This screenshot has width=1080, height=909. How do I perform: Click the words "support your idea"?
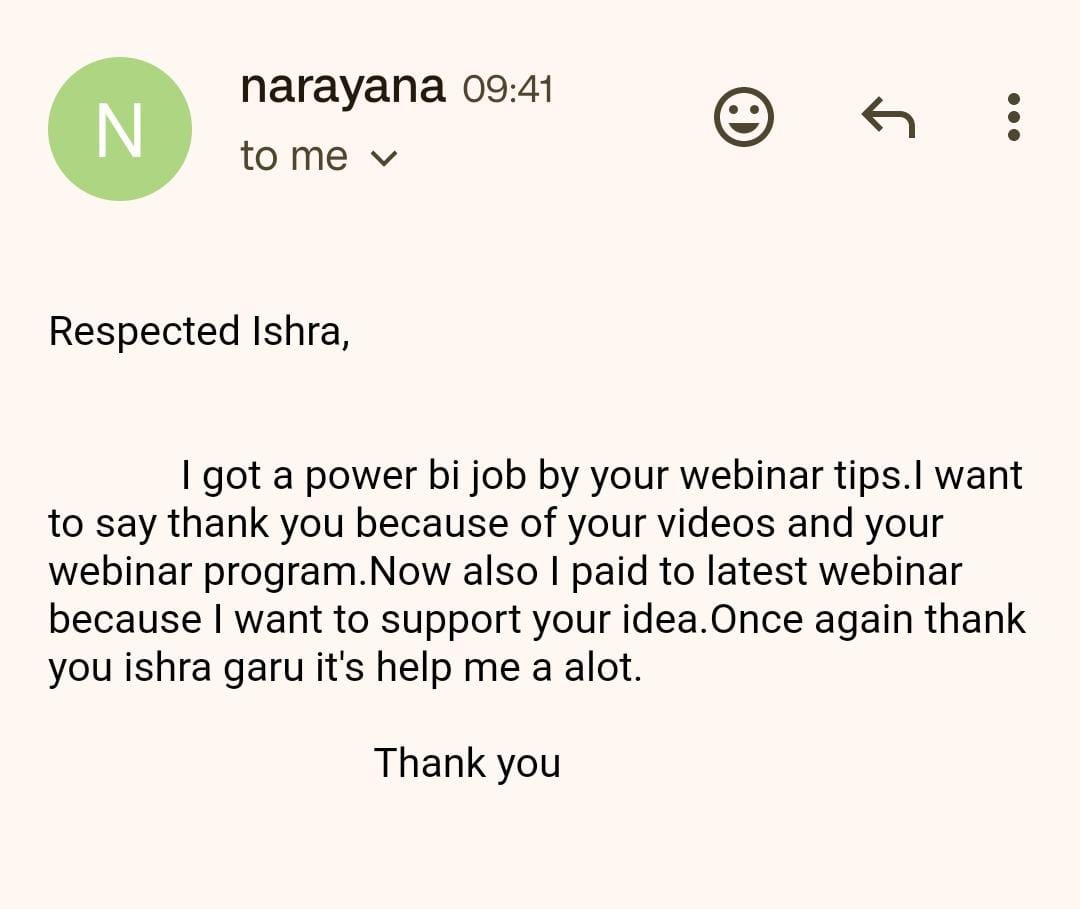click(545, 620)
